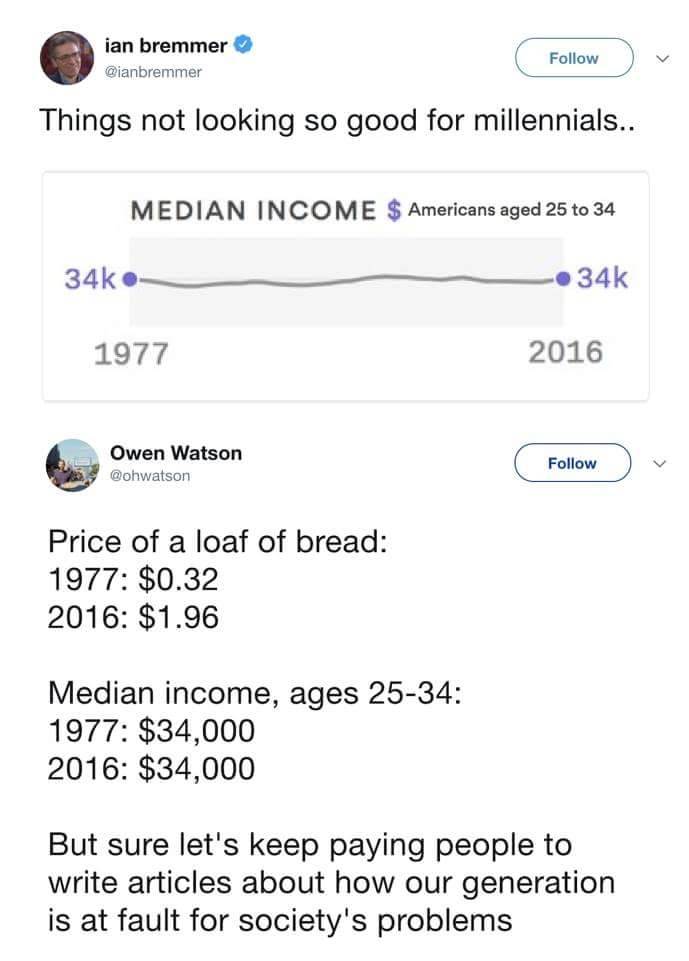
Task: Open Owen Watson's profile picture
Action: 71,465
